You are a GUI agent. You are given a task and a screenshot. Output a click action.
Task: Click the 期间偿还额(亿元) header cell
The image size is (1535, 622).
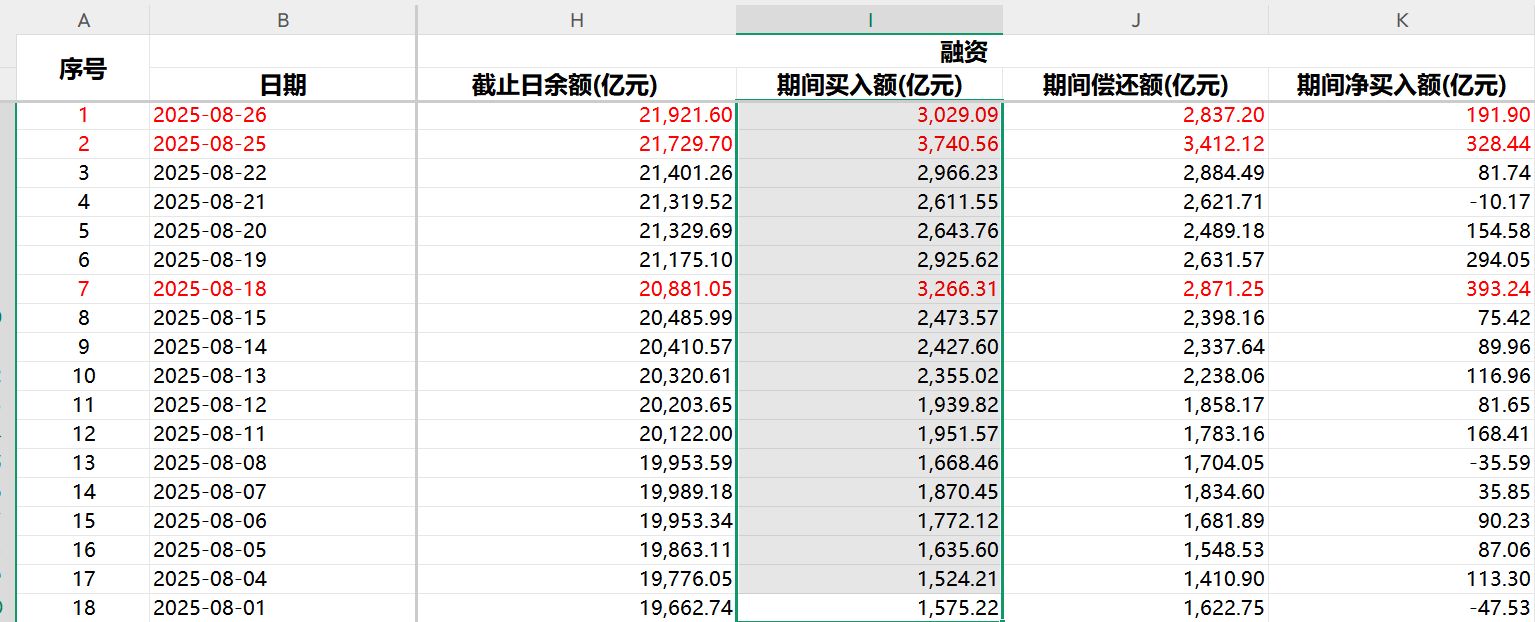tap(1135, 86)
